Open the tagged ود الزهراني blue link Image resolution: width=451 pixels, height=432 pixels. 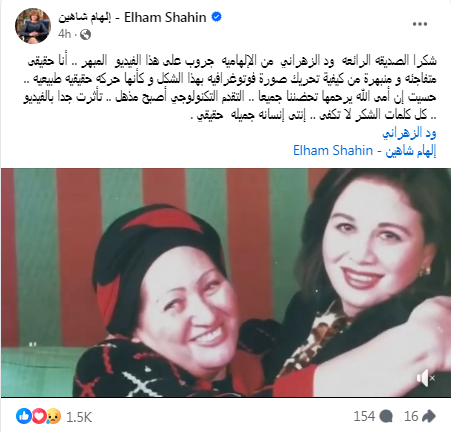(409, 133)
